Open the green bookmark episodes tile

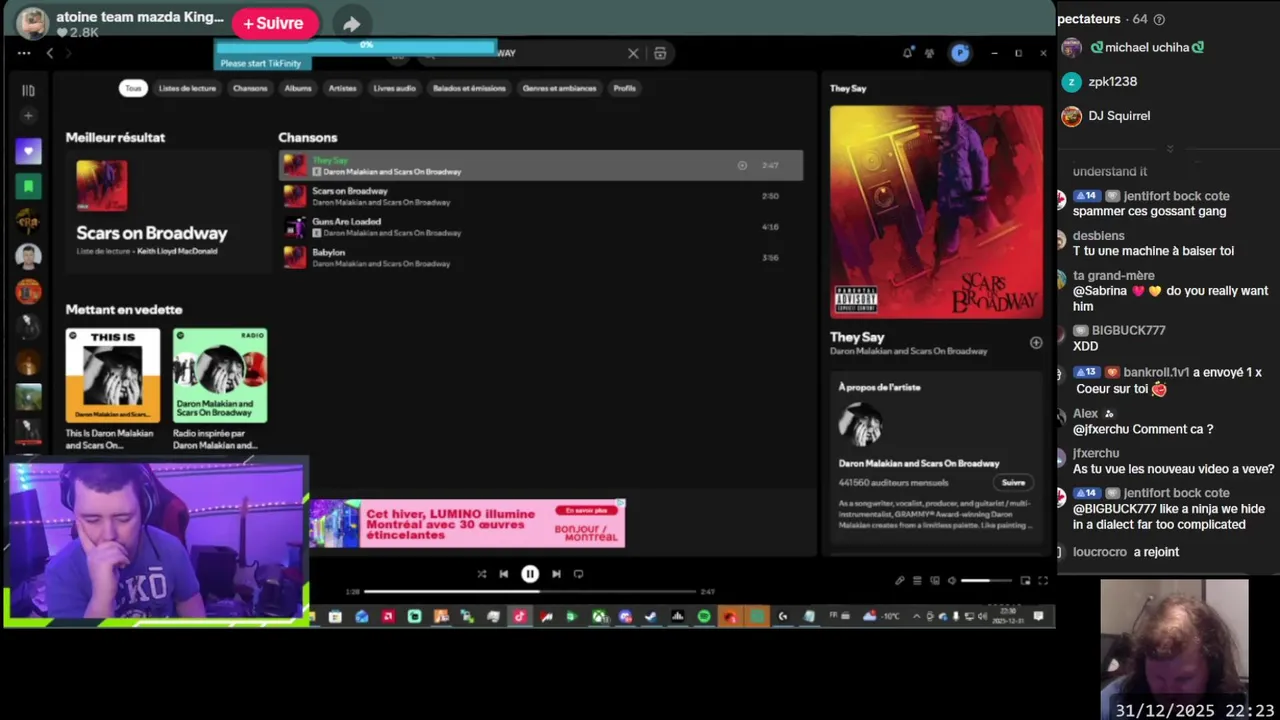coord(28,186)
